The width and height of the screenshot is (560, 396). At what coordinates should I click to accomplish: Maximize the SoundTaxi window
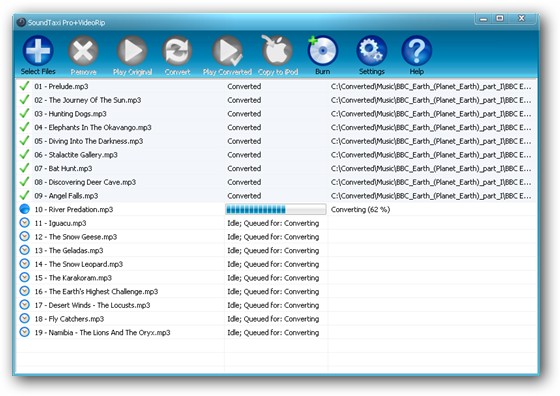coord(500,18)
